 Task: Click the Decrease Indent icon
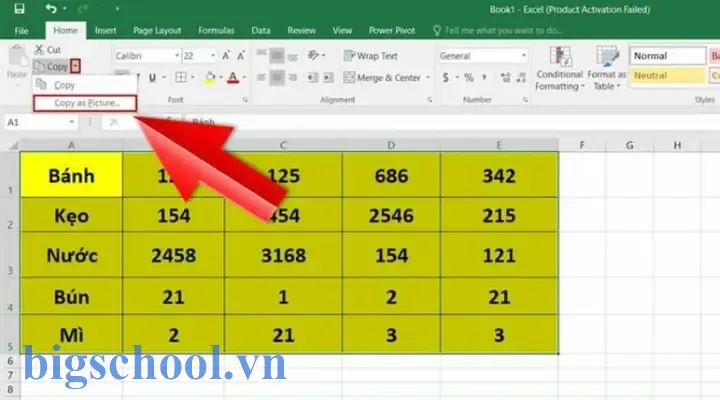point(313,78)
